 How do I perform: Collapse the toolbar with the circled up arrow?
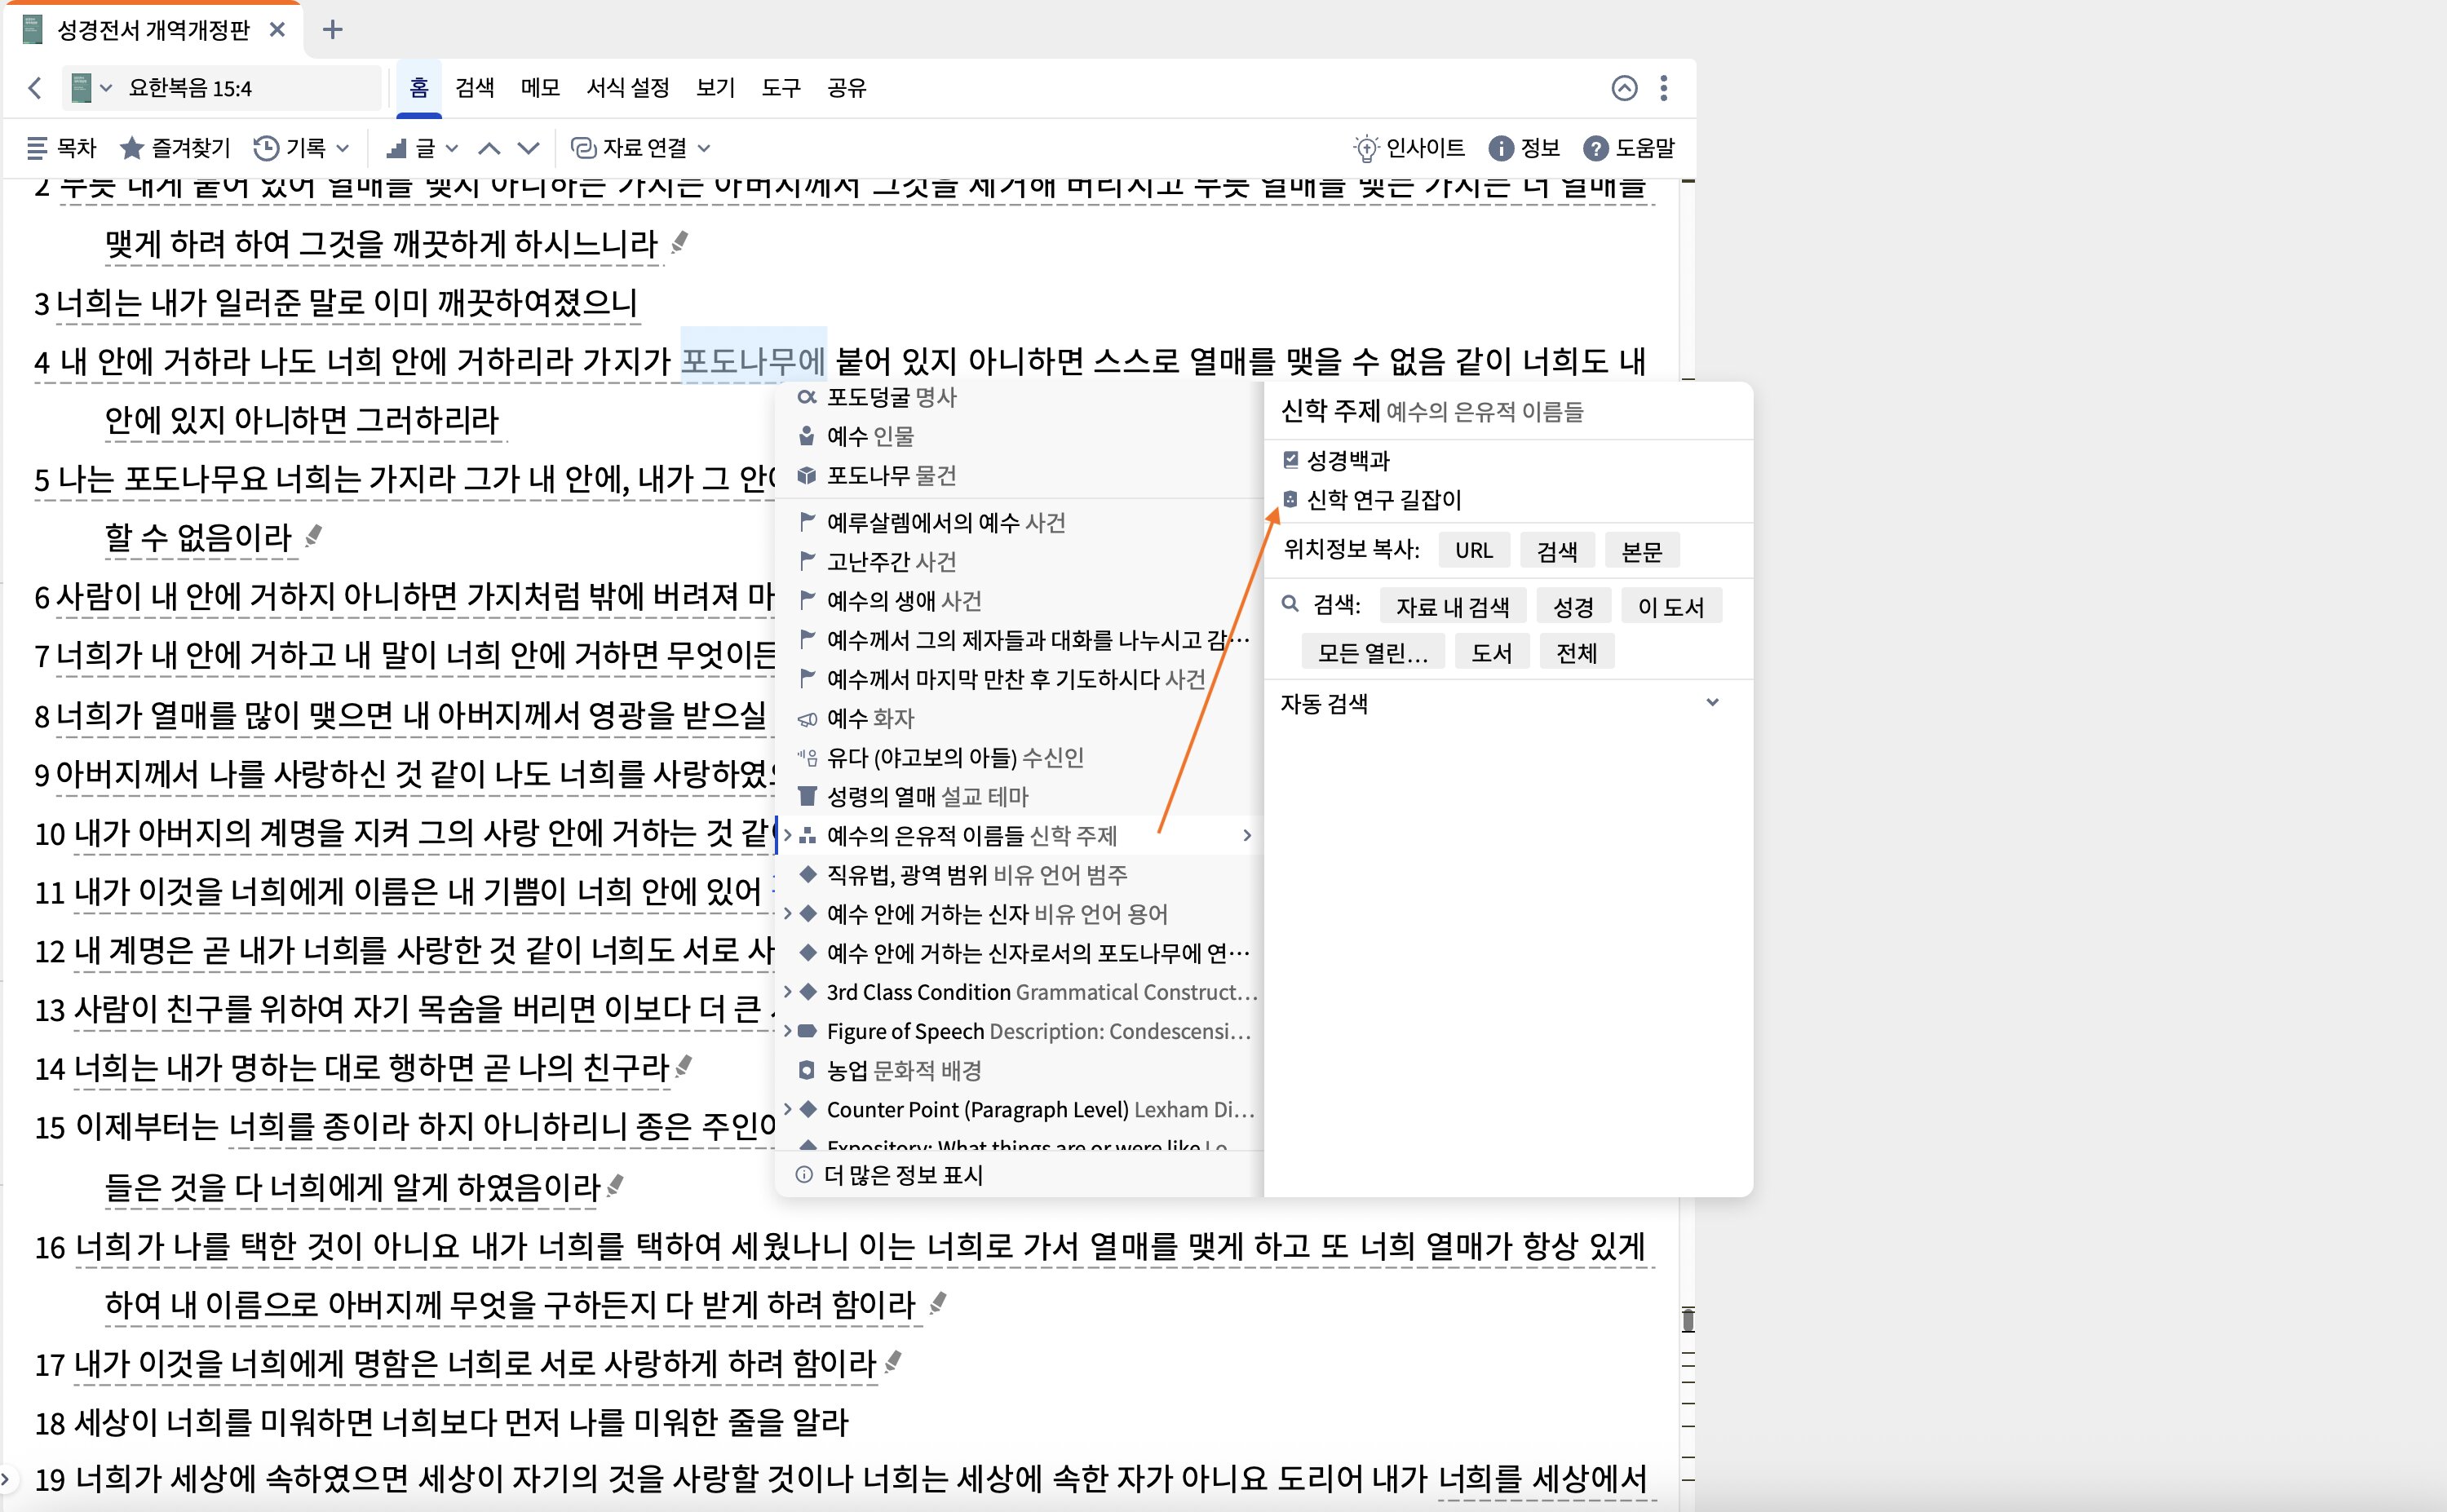1624,88
